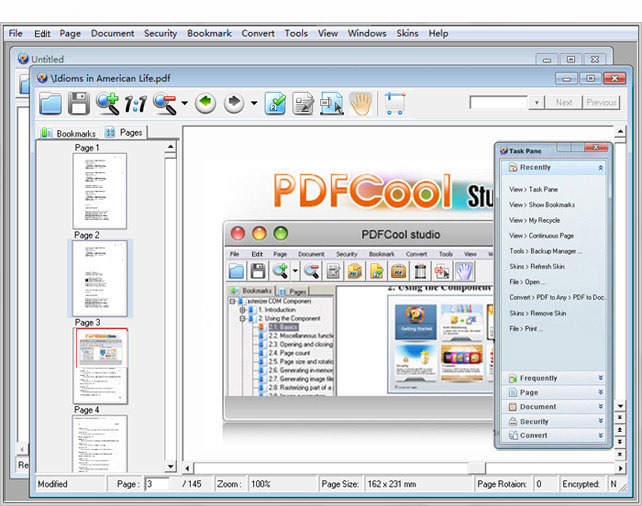Viewport: 642px width, 506px height.
Task: Open the Document menu
Action: click(112, 33)
